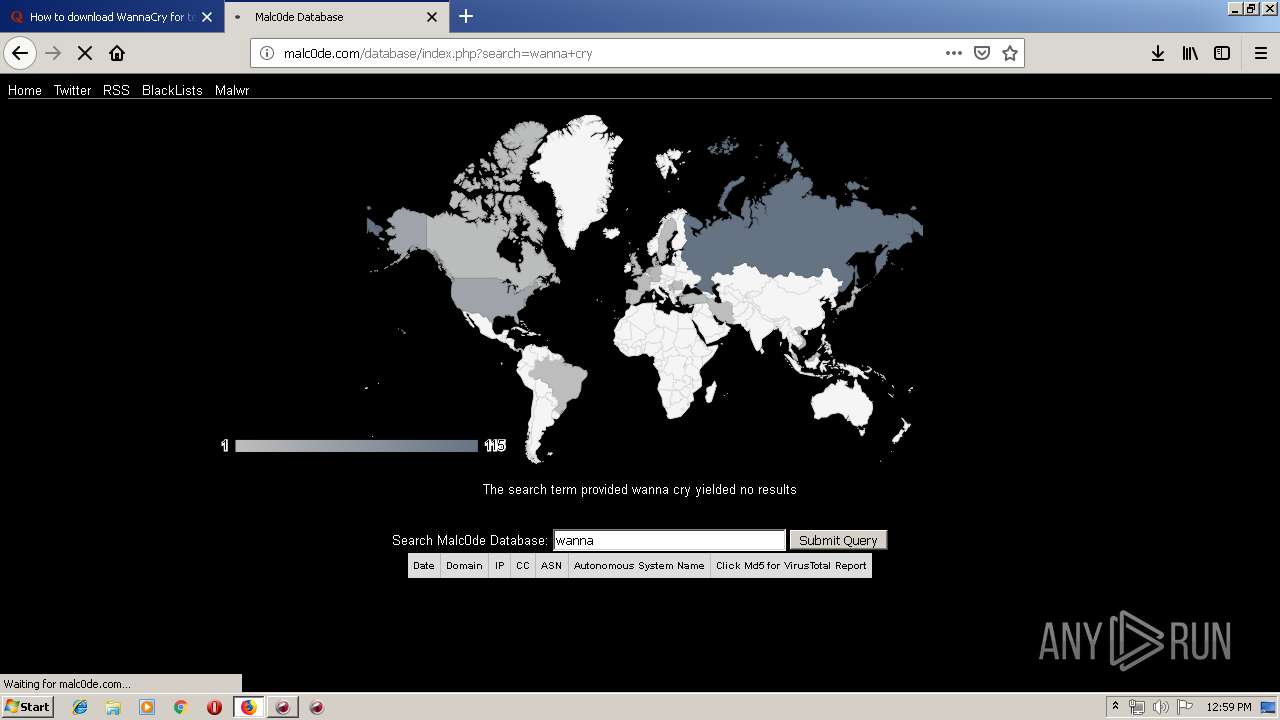Open the volume control in the tray
This screenshot has height=720, width=1280.
(1160, 707)
